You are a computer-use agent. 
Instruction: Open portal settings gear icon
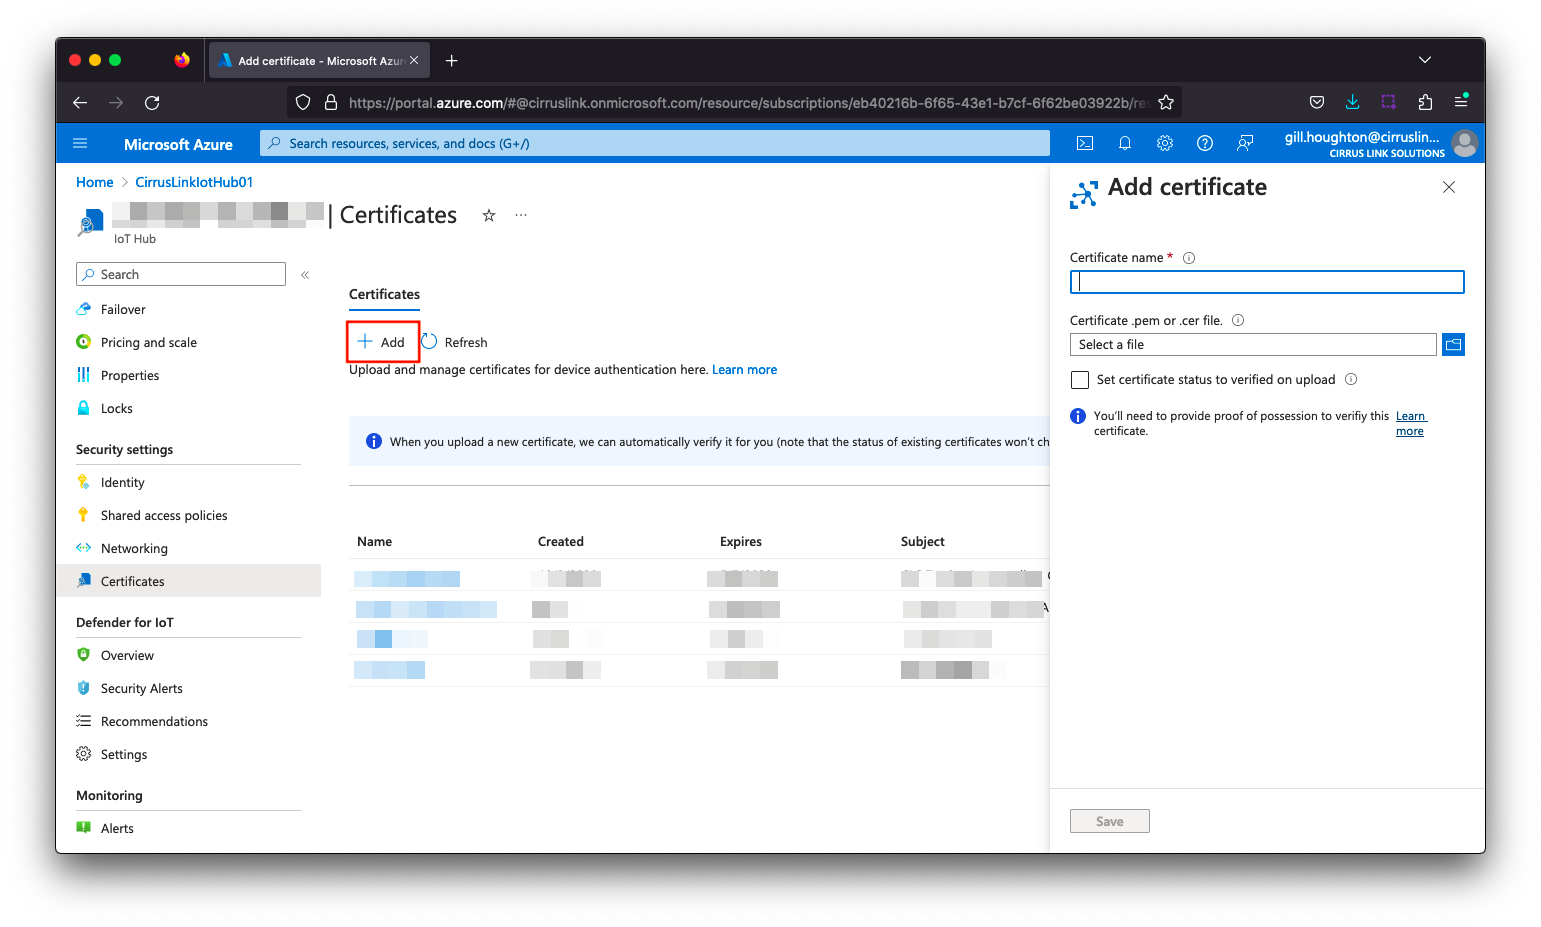1164,143
